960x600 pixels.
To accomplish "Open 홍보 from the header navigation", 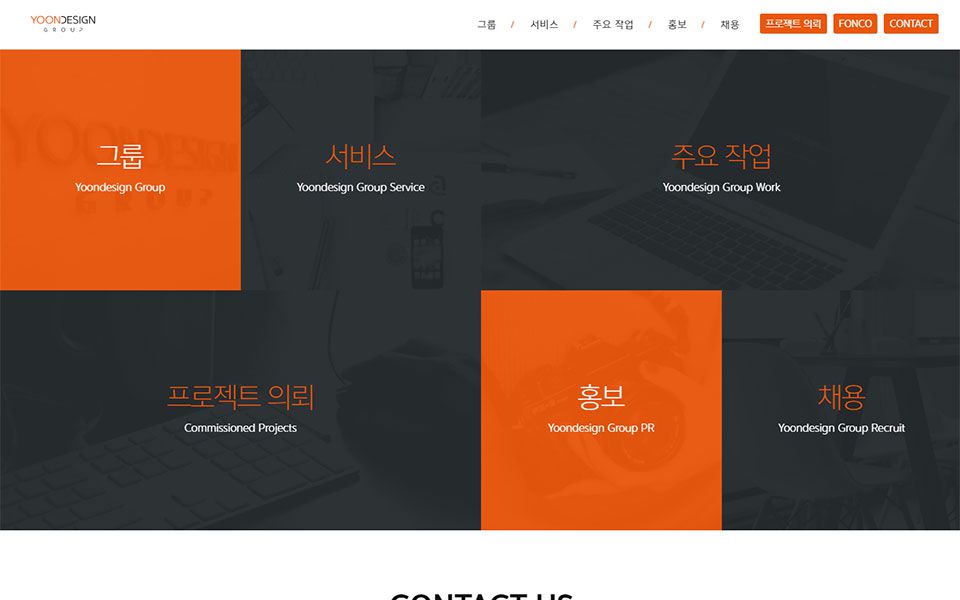I will pos(677,24).
